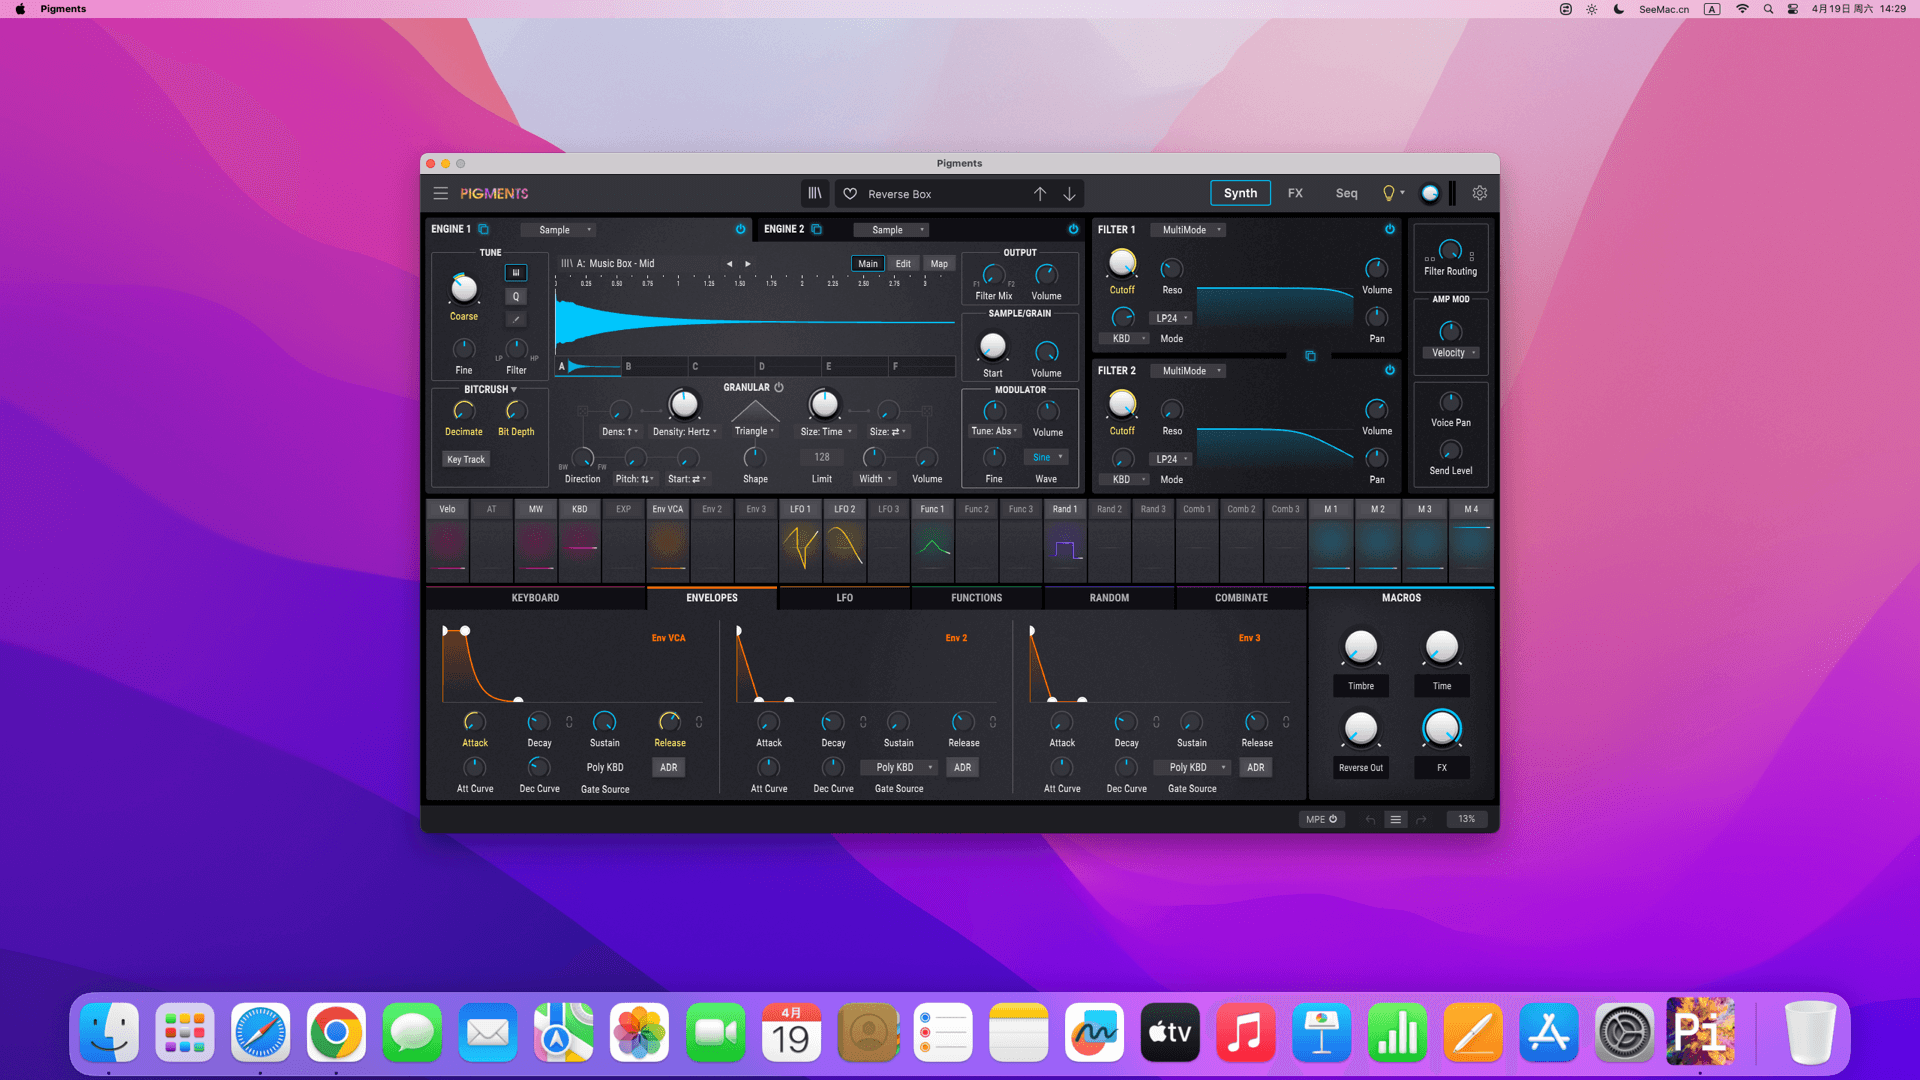The height and width of the screenshot is (1080, 1920).
Task: Open the KEYBOARD modulation tab
Action: coord(536,598)
